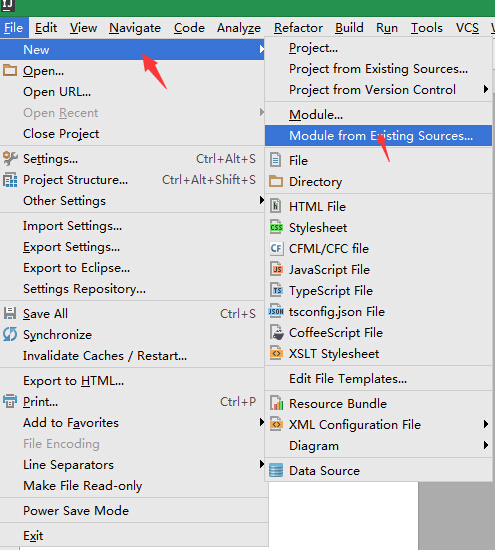Click the Settings wrench icon
This screenshot has width=495, height=550.
(x=10, y=159)
